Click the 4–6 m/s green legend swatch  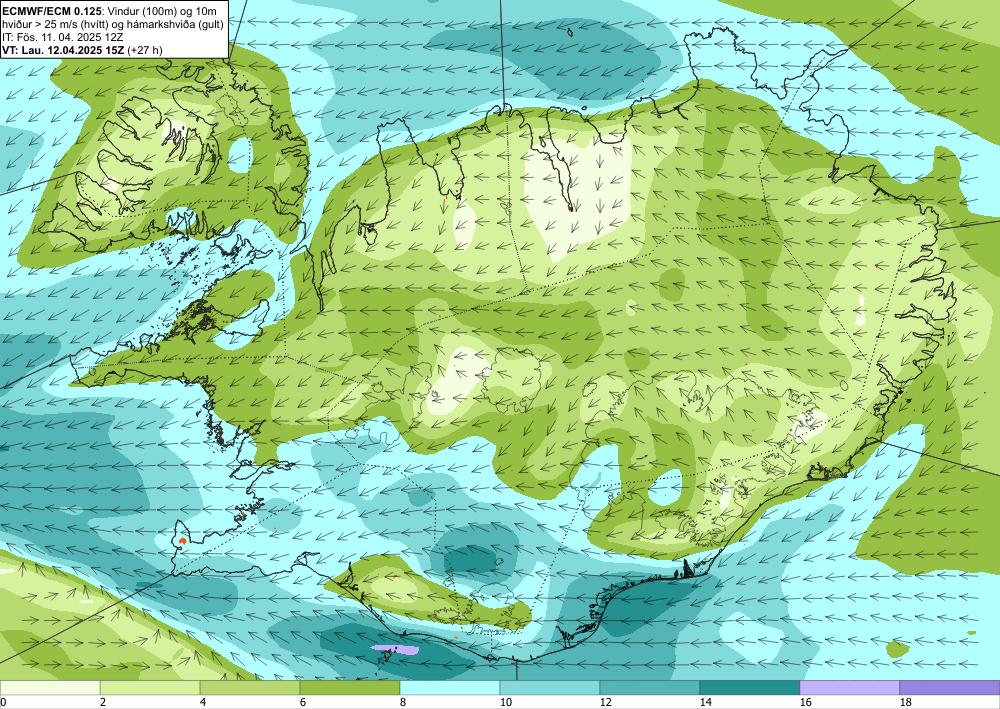click(250, 687)
